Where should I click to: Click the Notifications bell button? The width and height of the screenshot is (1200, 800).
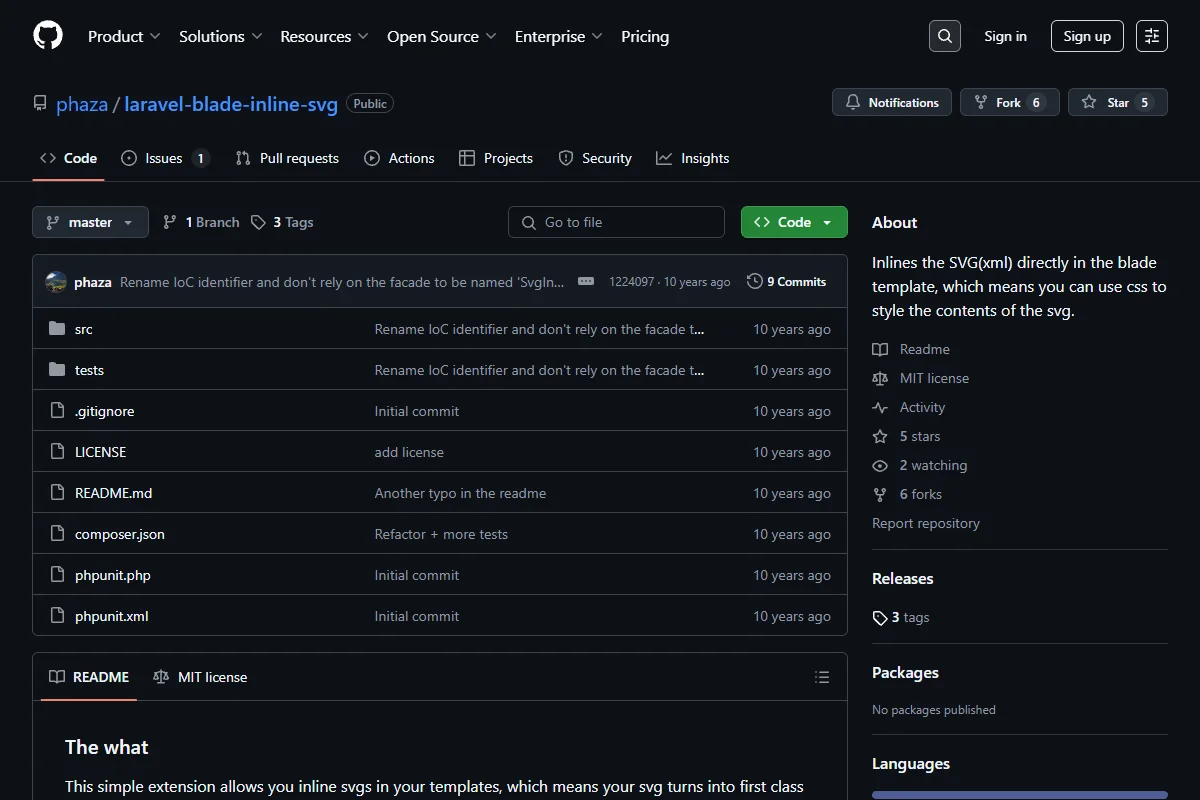click(892, 103)
